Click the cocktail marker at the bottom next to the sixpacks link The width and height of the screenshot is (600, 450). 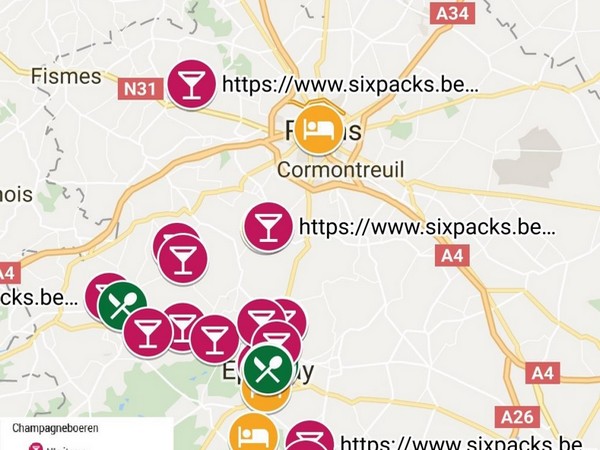pyautogui.click(x=310, y=436)
